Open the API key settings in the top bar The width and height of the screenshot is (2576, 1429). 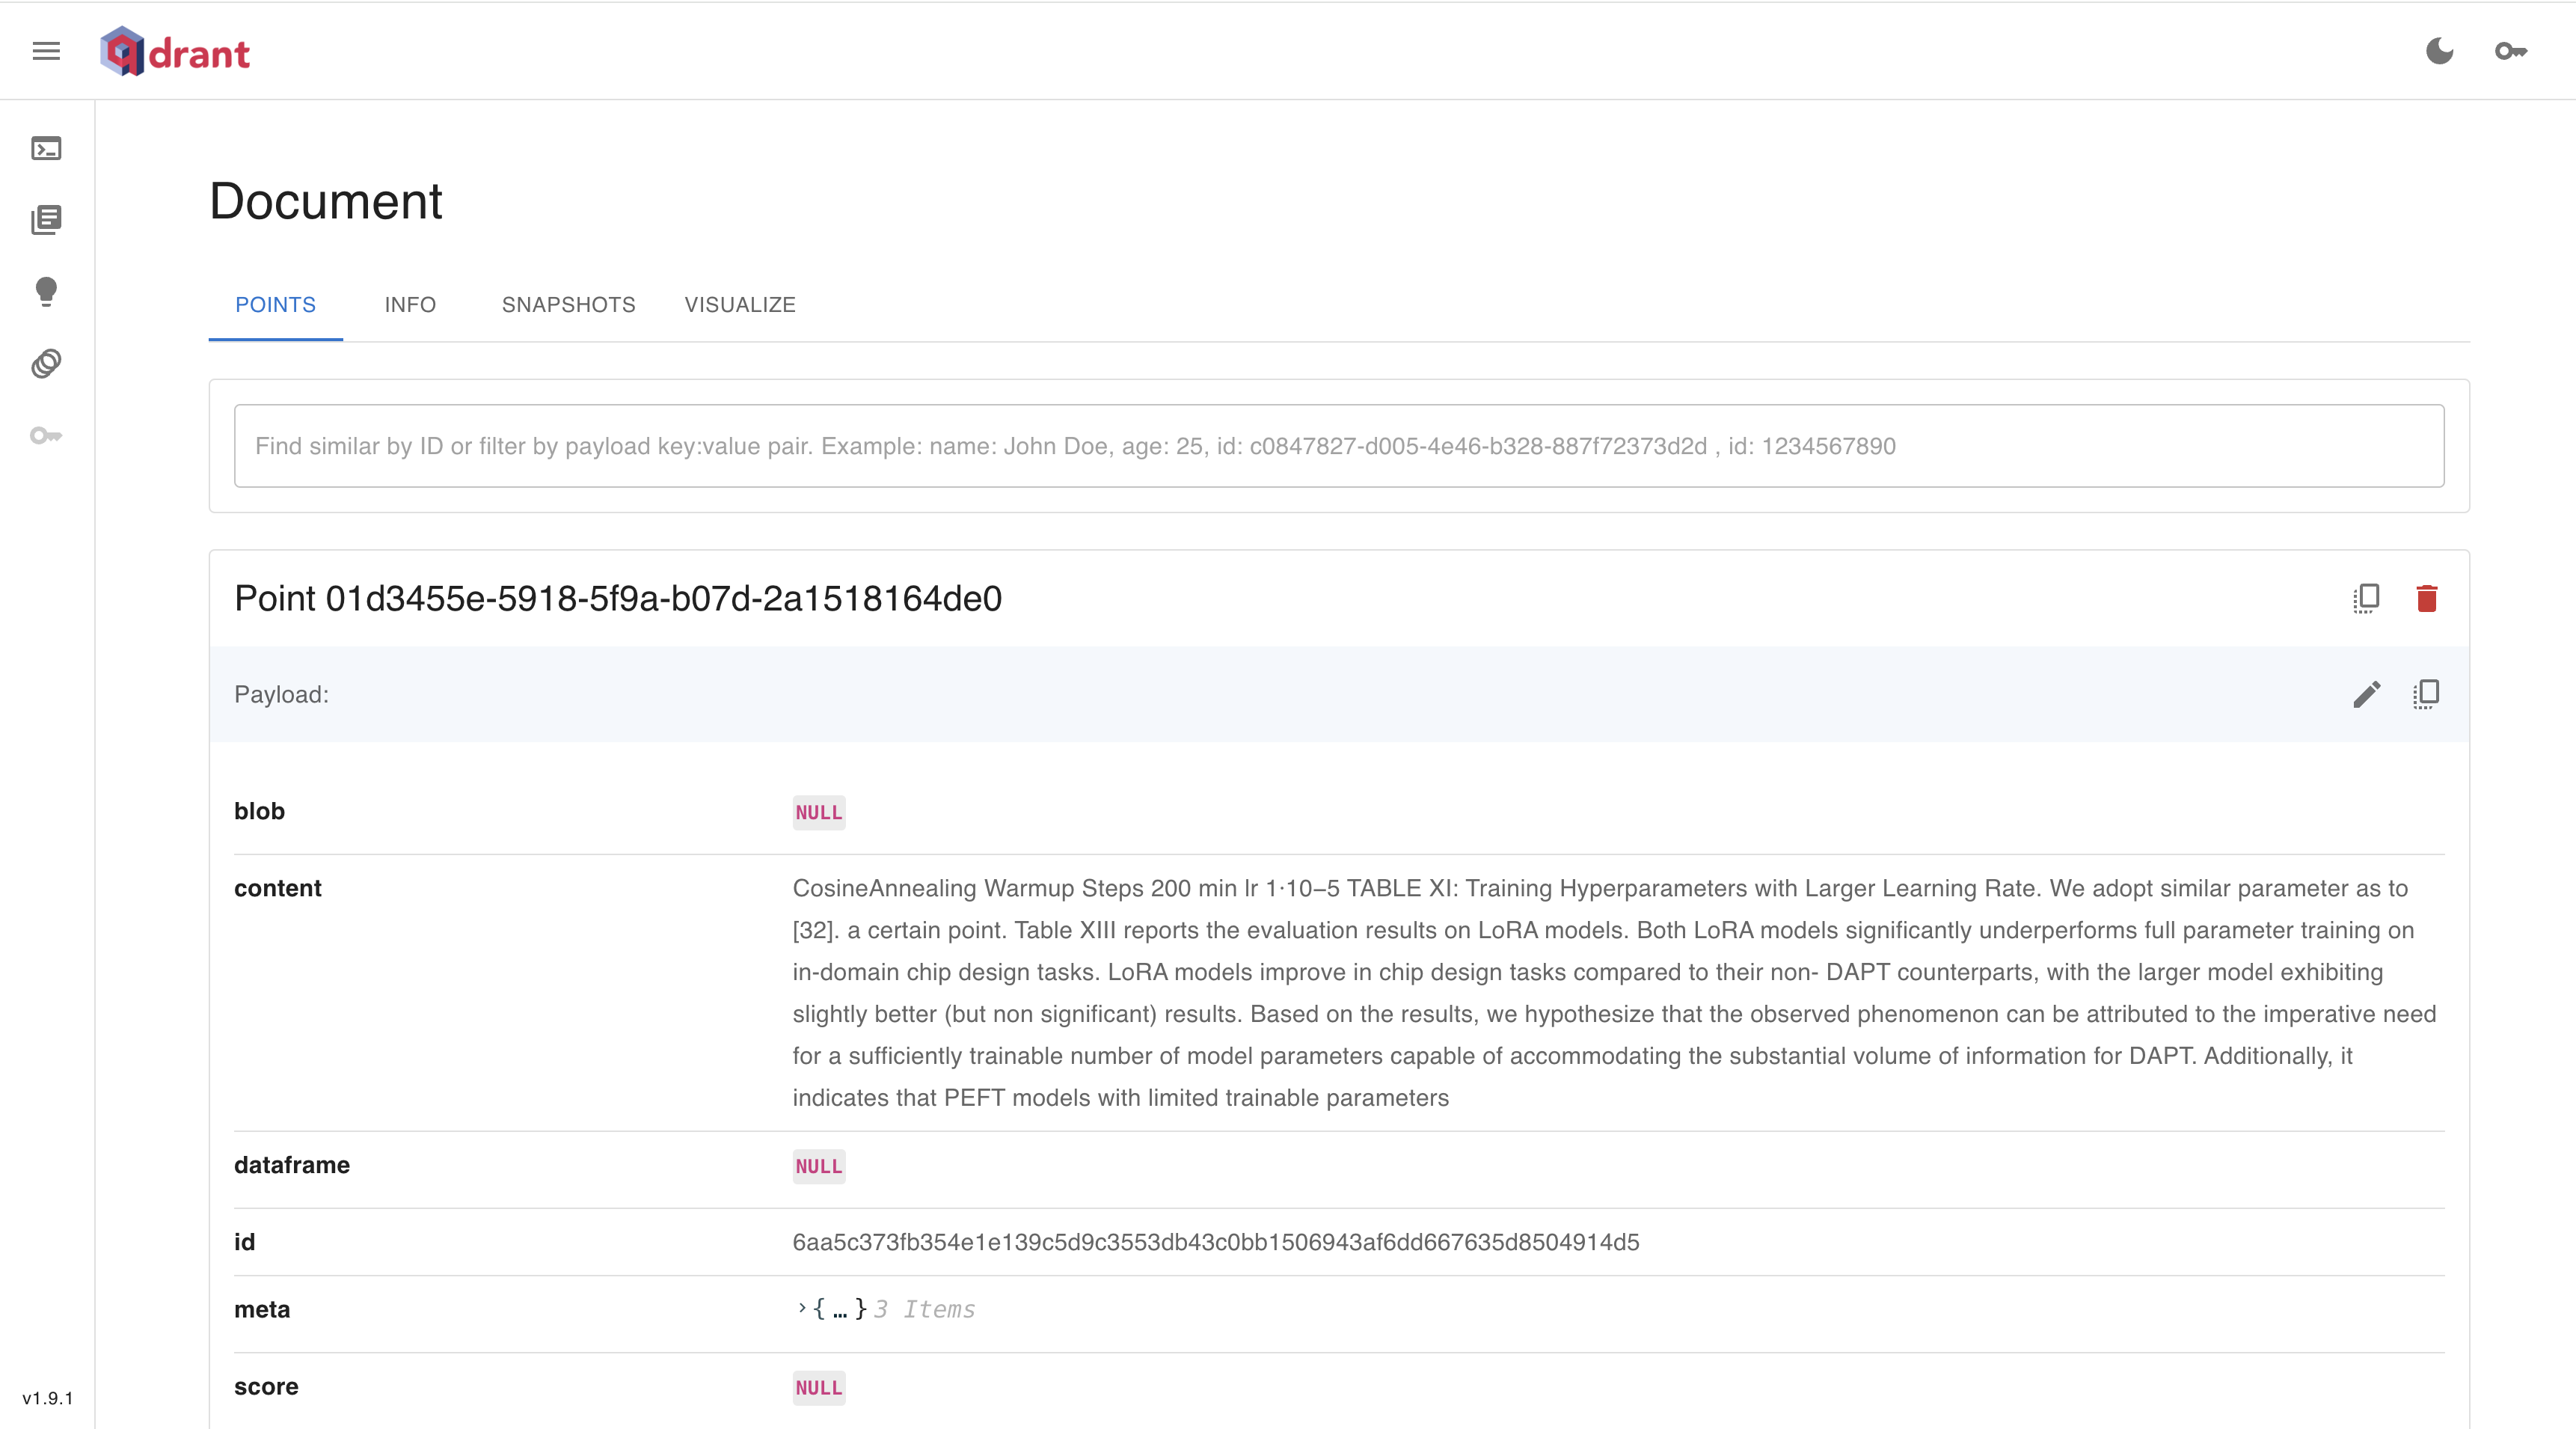click(2510, 51)
